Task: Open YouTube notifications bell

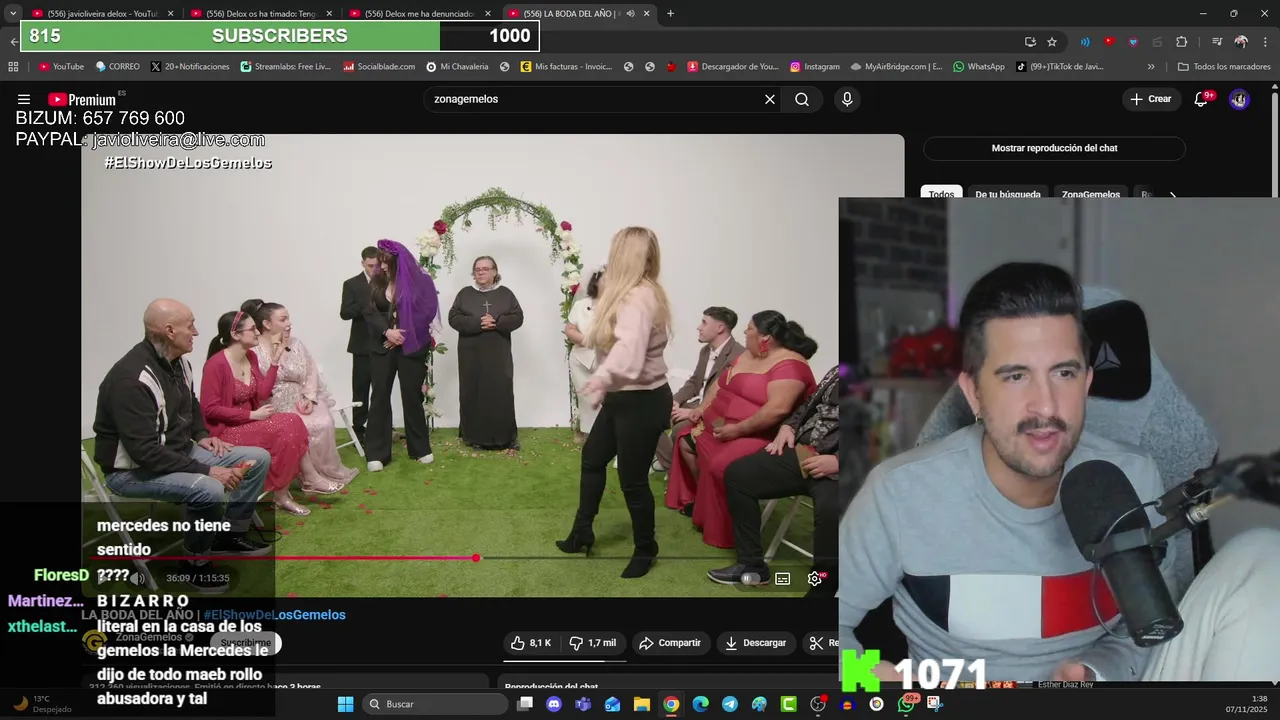Action: pyautogui.click(x=1201, y=99)
